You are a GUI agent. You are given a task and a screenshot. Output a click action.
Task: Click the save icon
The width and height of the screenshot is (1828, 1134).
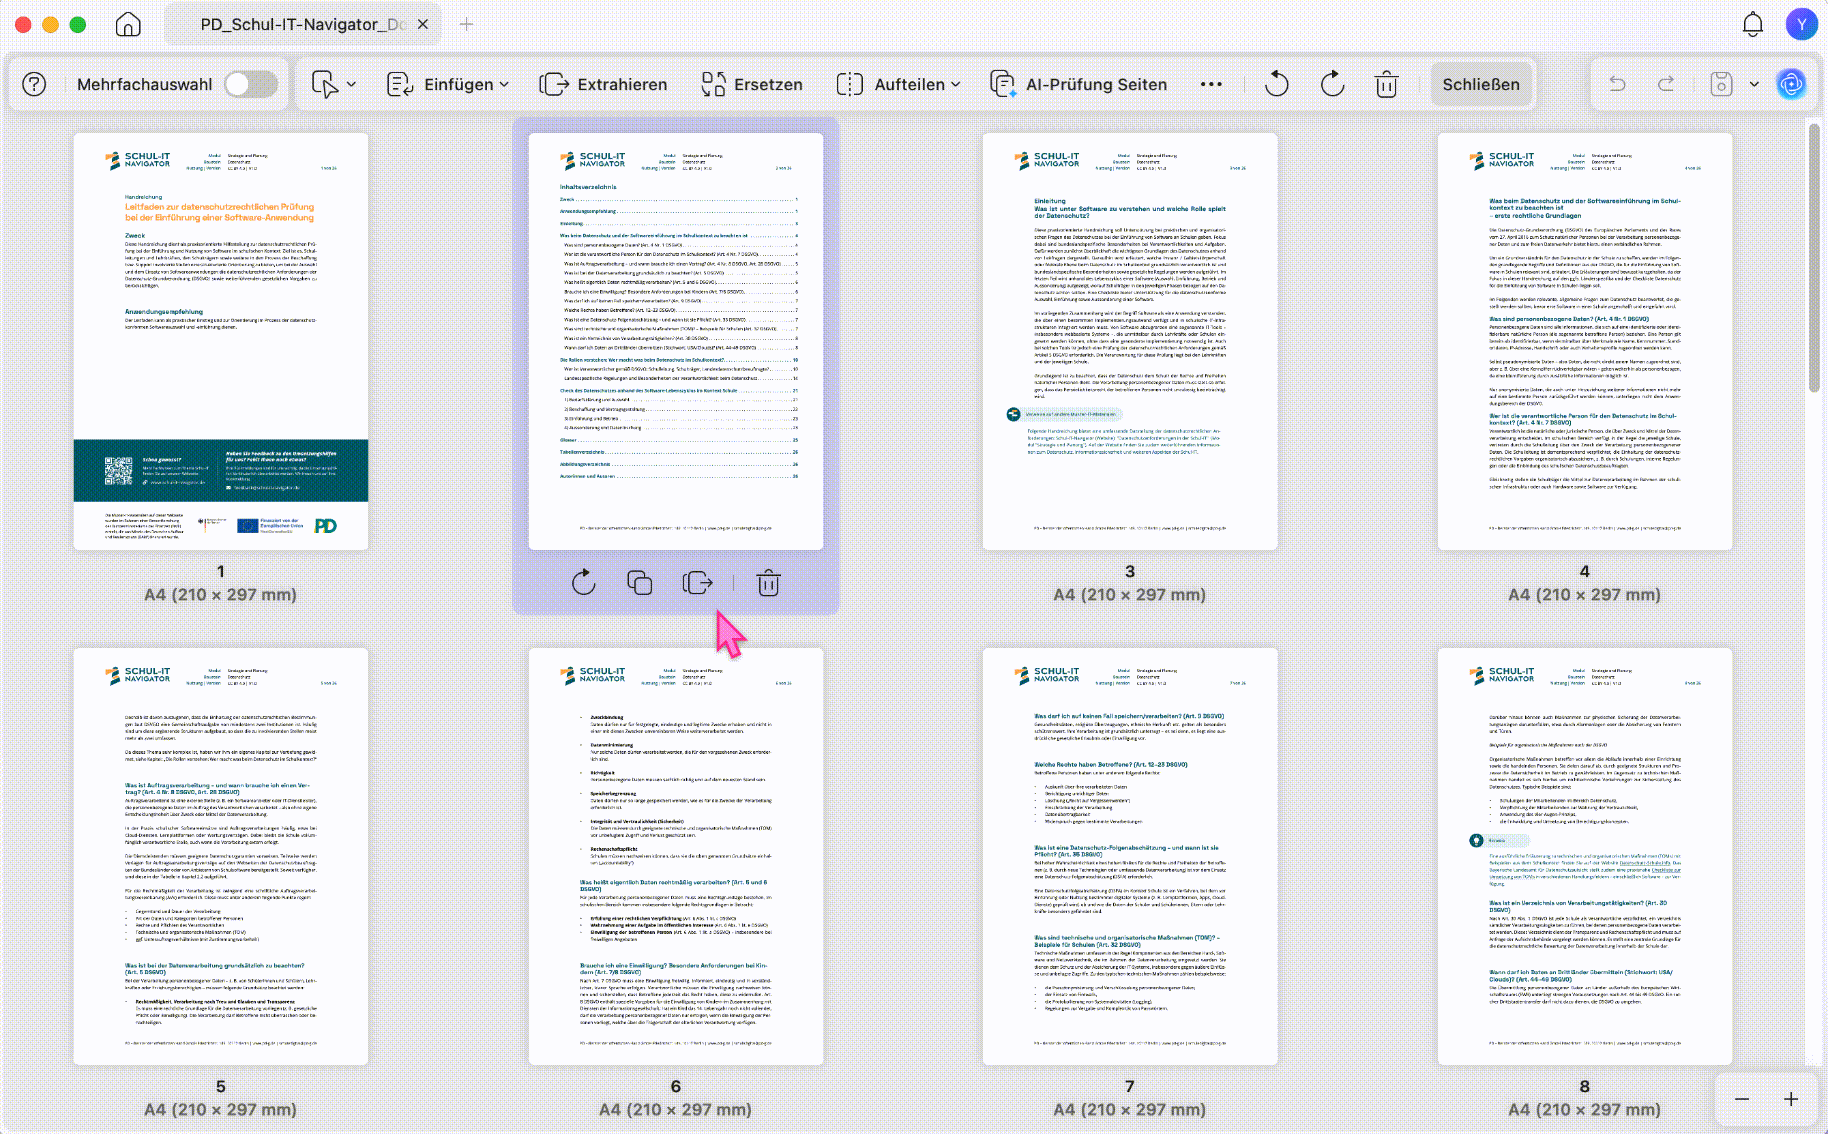coord(1721,84)
